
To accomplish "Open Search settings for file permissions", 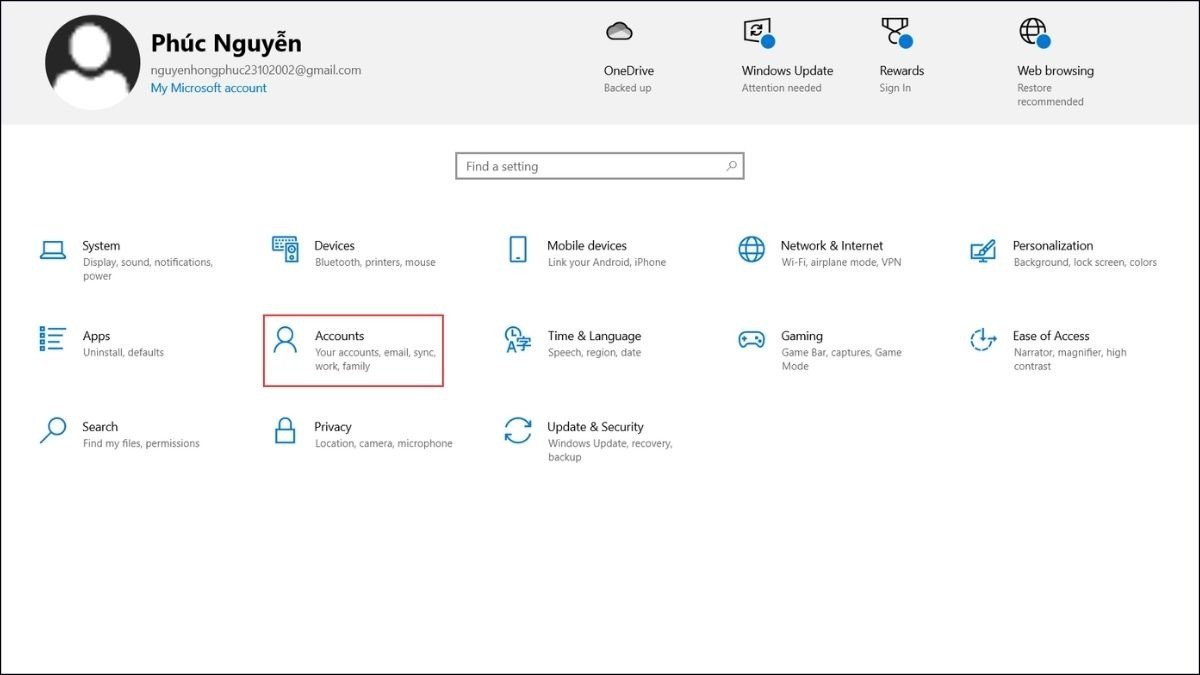I will tap(100, 426).
